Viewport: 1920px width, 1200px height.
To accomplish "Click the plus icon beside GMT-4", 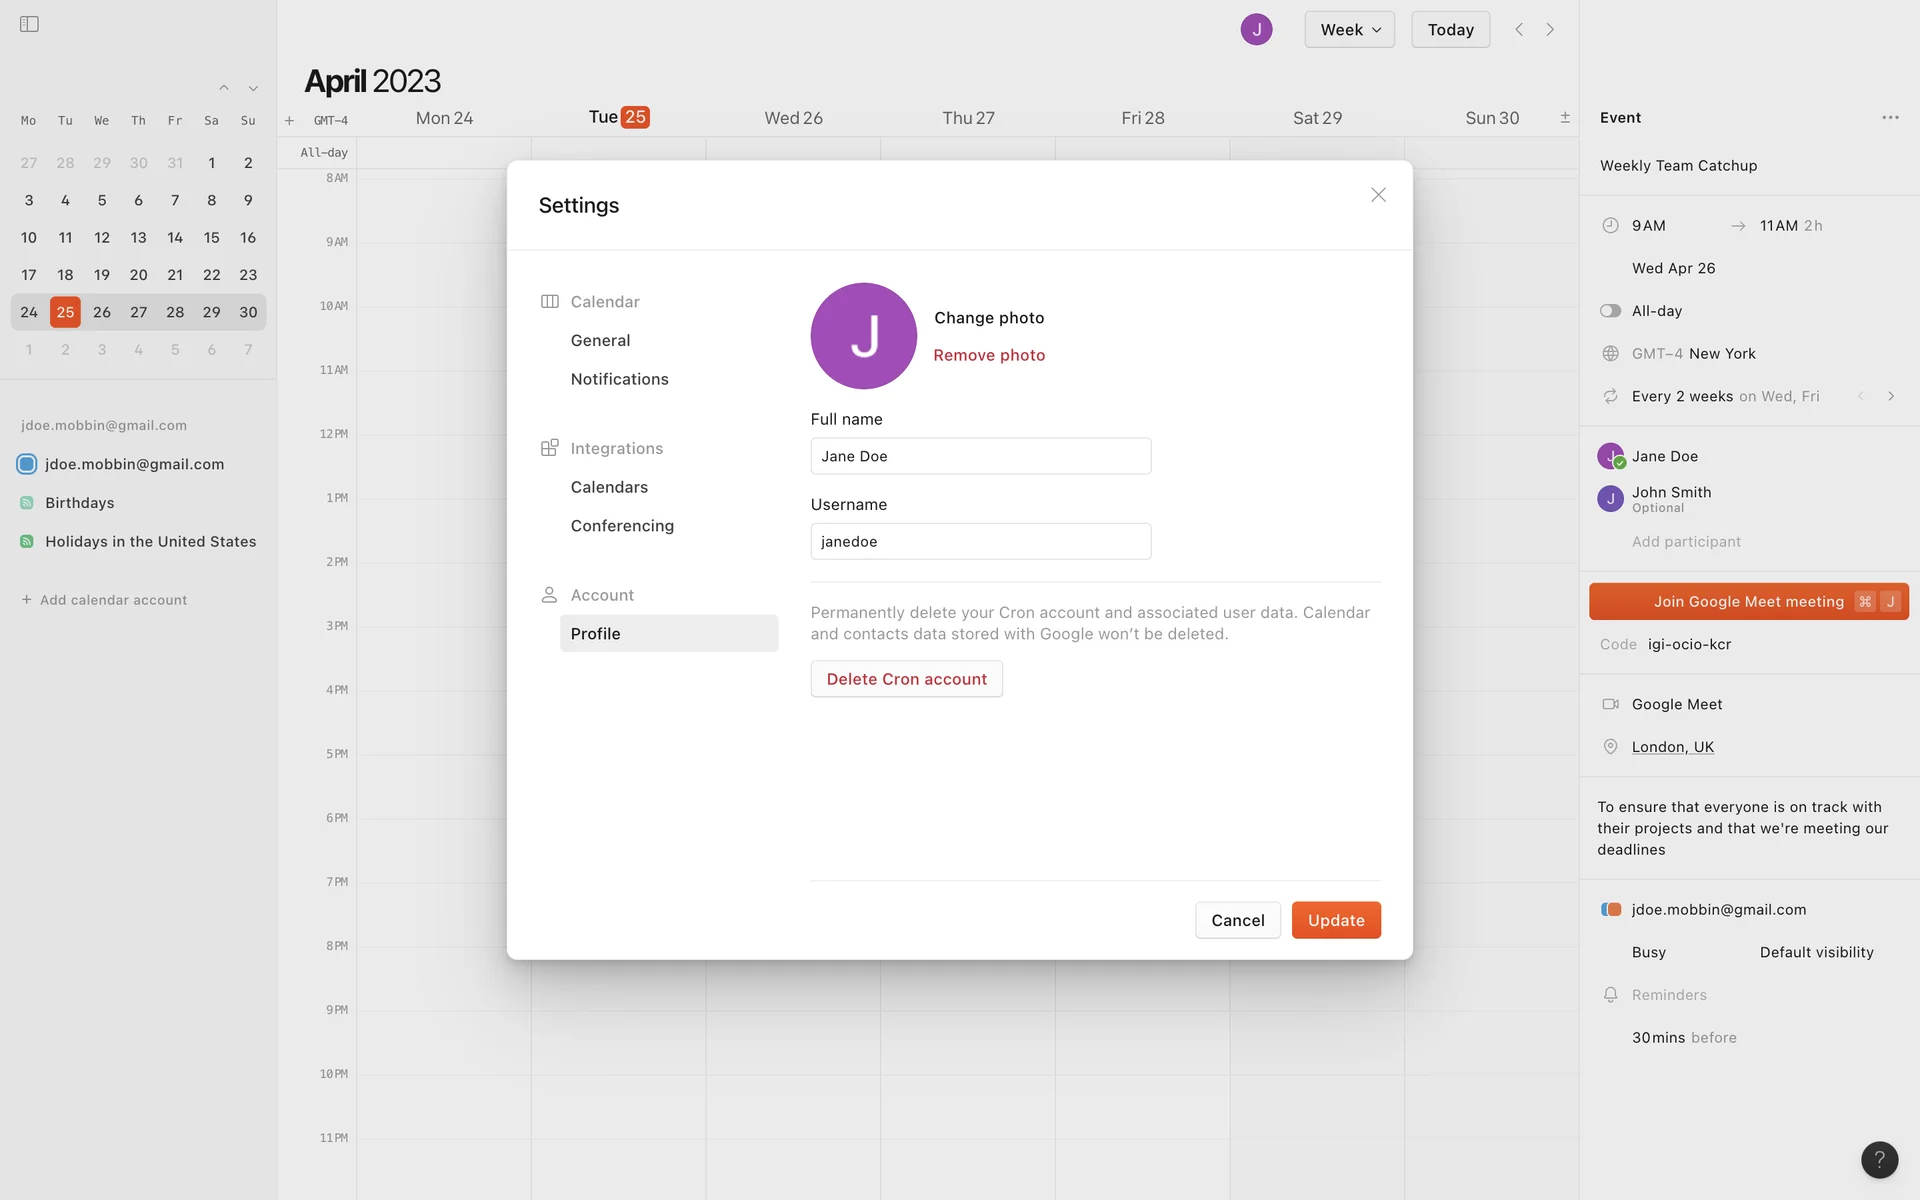I will click(x=289, y=121).
